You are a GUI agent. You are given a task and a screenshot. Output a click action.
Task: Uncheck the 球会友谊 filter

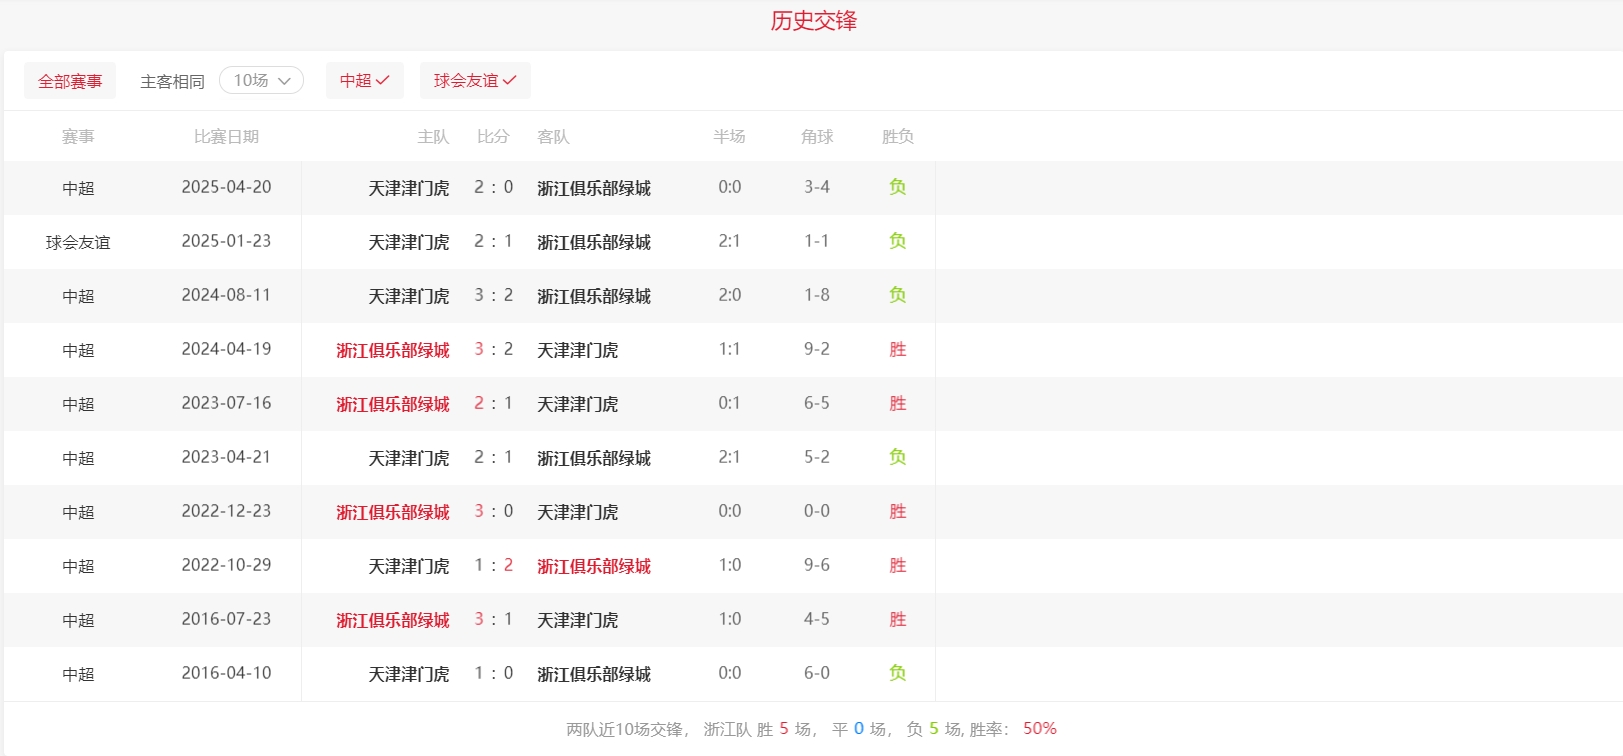click(x=475, y=81)
